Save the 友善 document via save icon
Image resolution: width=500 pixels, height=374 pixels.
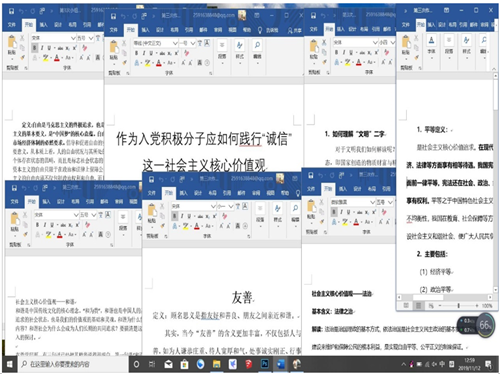(x=152, y=179)
